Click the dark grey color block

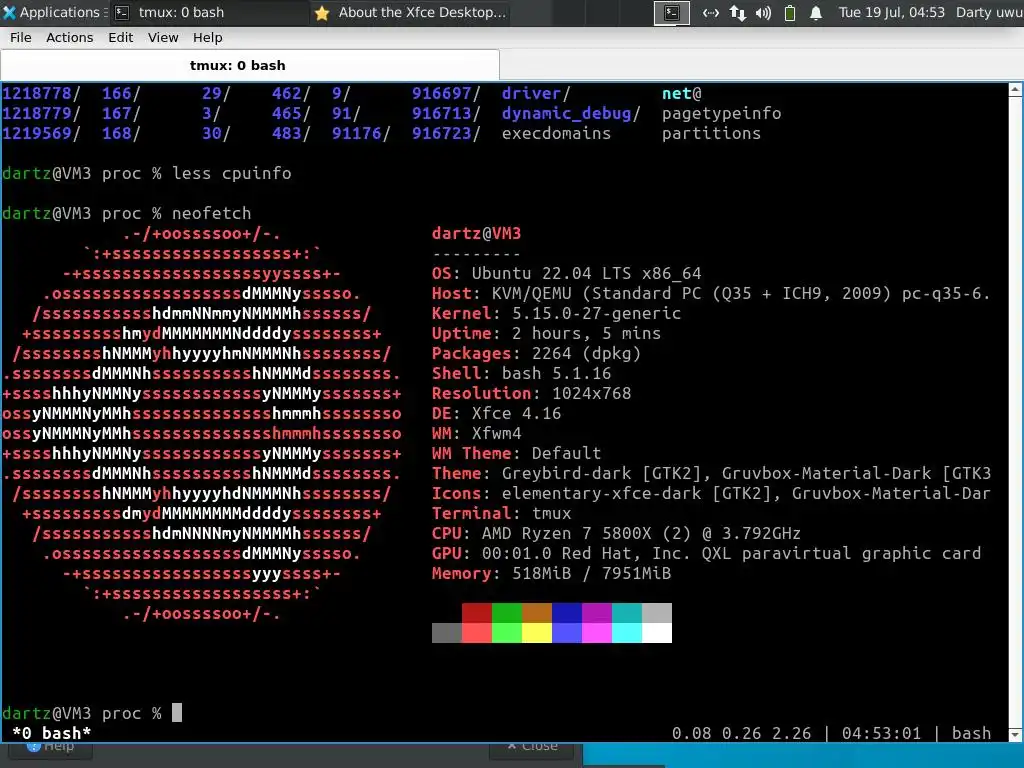click(447, 633)
